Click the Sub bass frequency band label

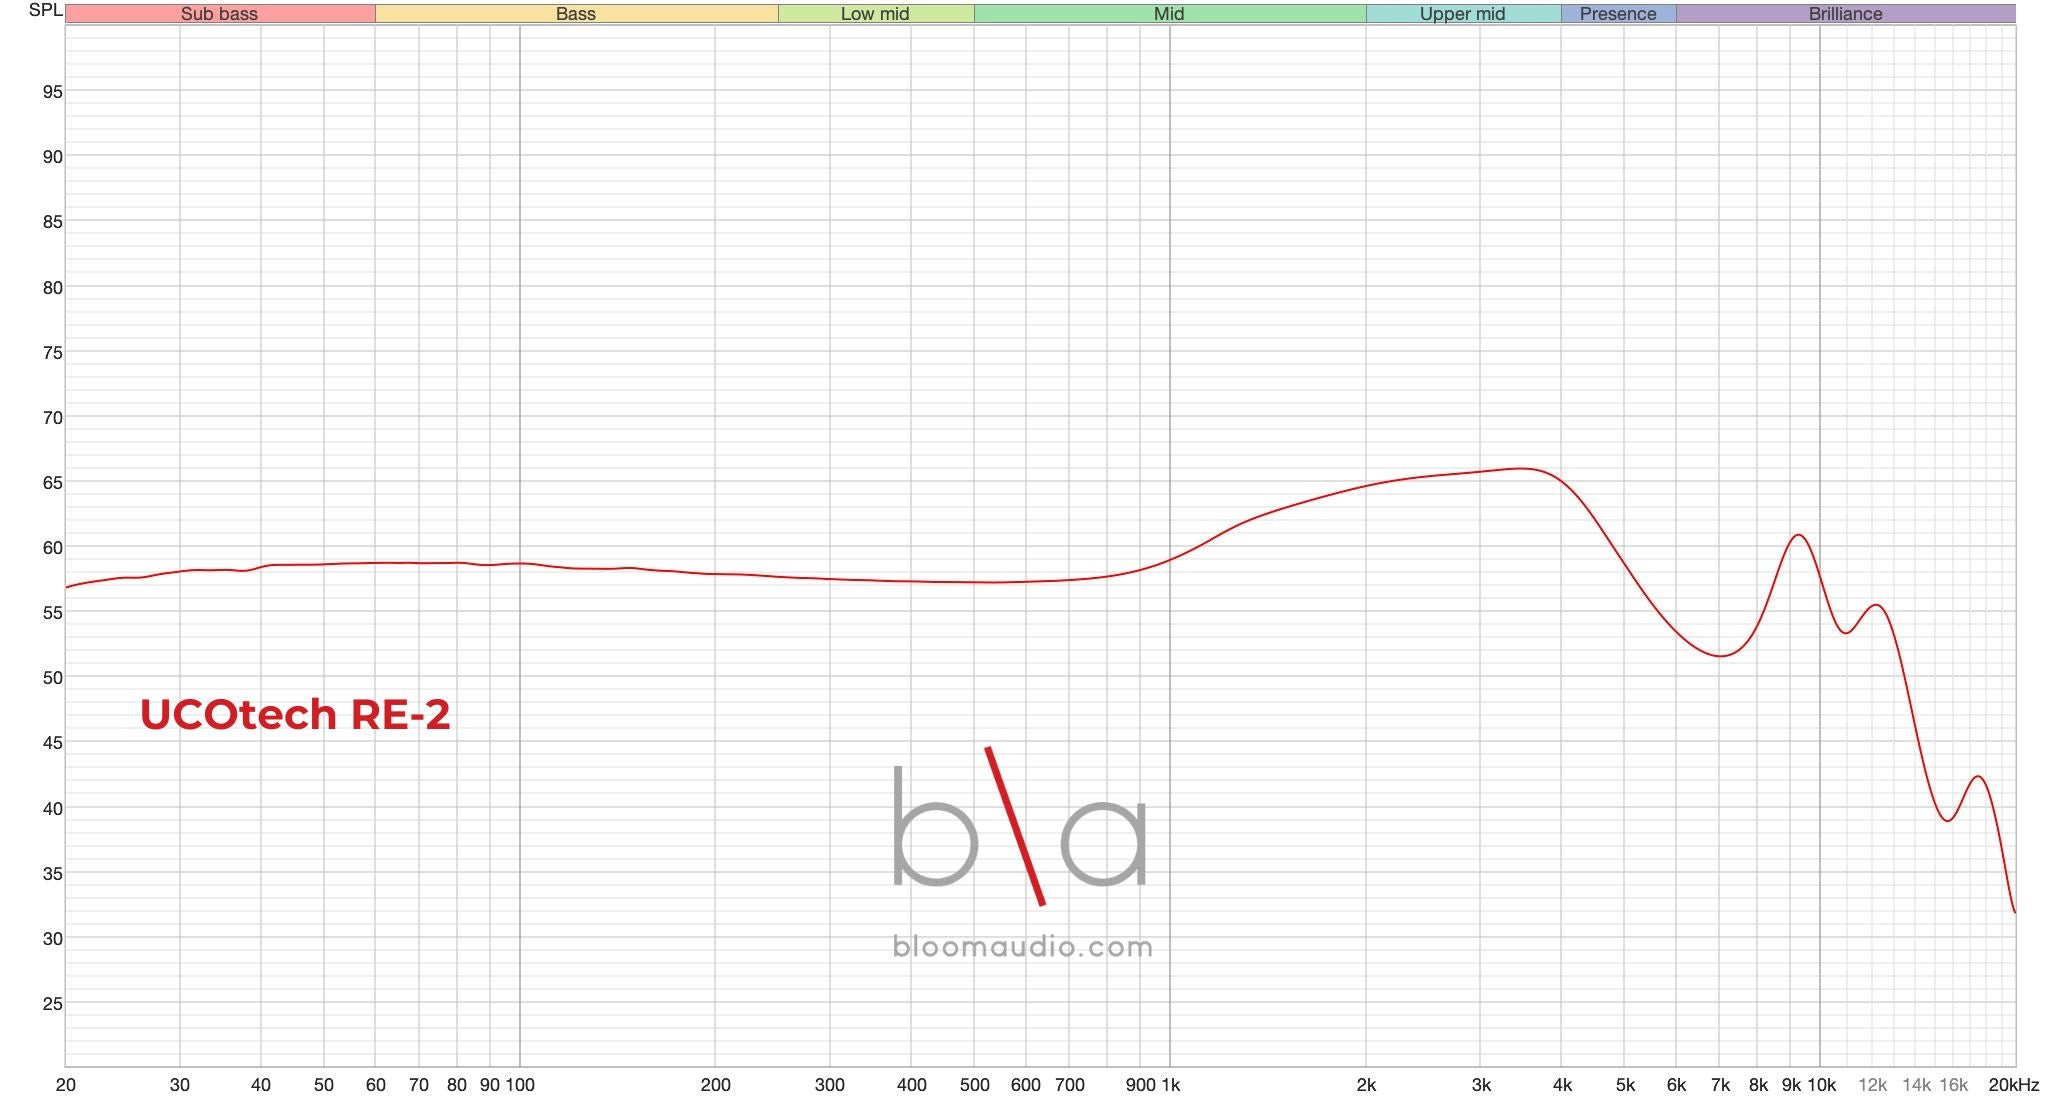[219, 14]
